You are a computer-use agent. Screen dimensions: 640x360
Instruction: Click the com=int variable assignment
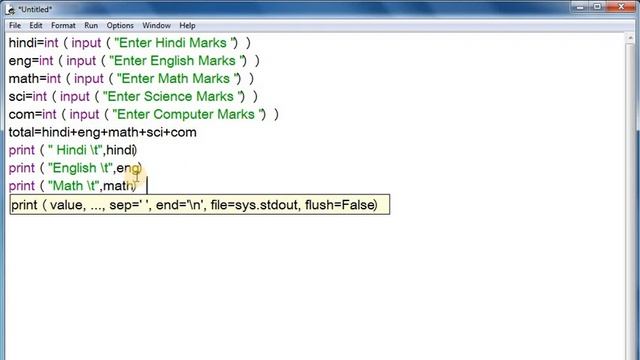pyautogui.click(x=32, y=114)
